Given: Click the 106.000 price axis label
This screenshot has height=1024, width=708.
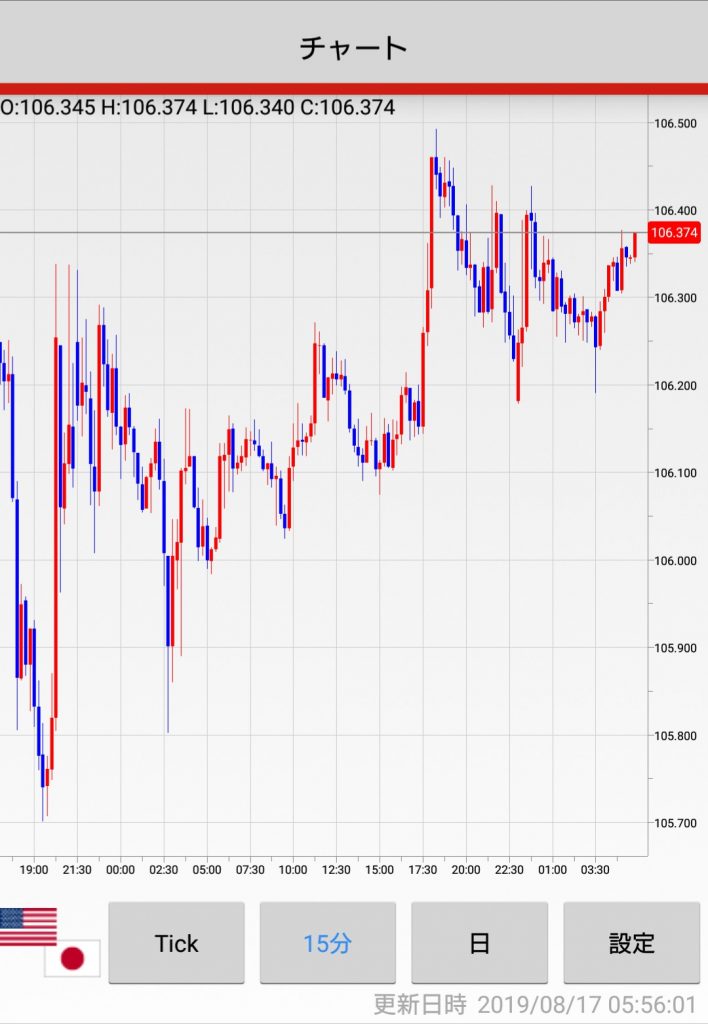Looking at the screenshot, I should click(675, 561).
